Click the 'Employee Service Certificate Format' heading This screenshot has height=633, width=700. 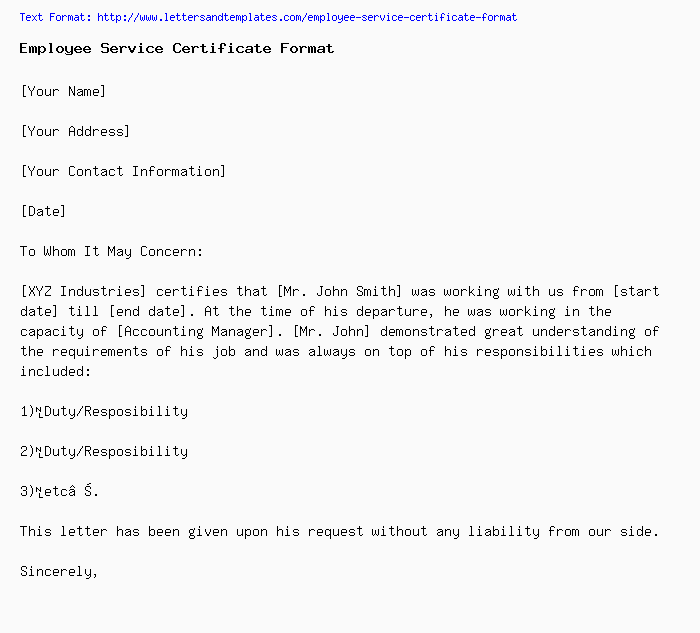[177, 49]
